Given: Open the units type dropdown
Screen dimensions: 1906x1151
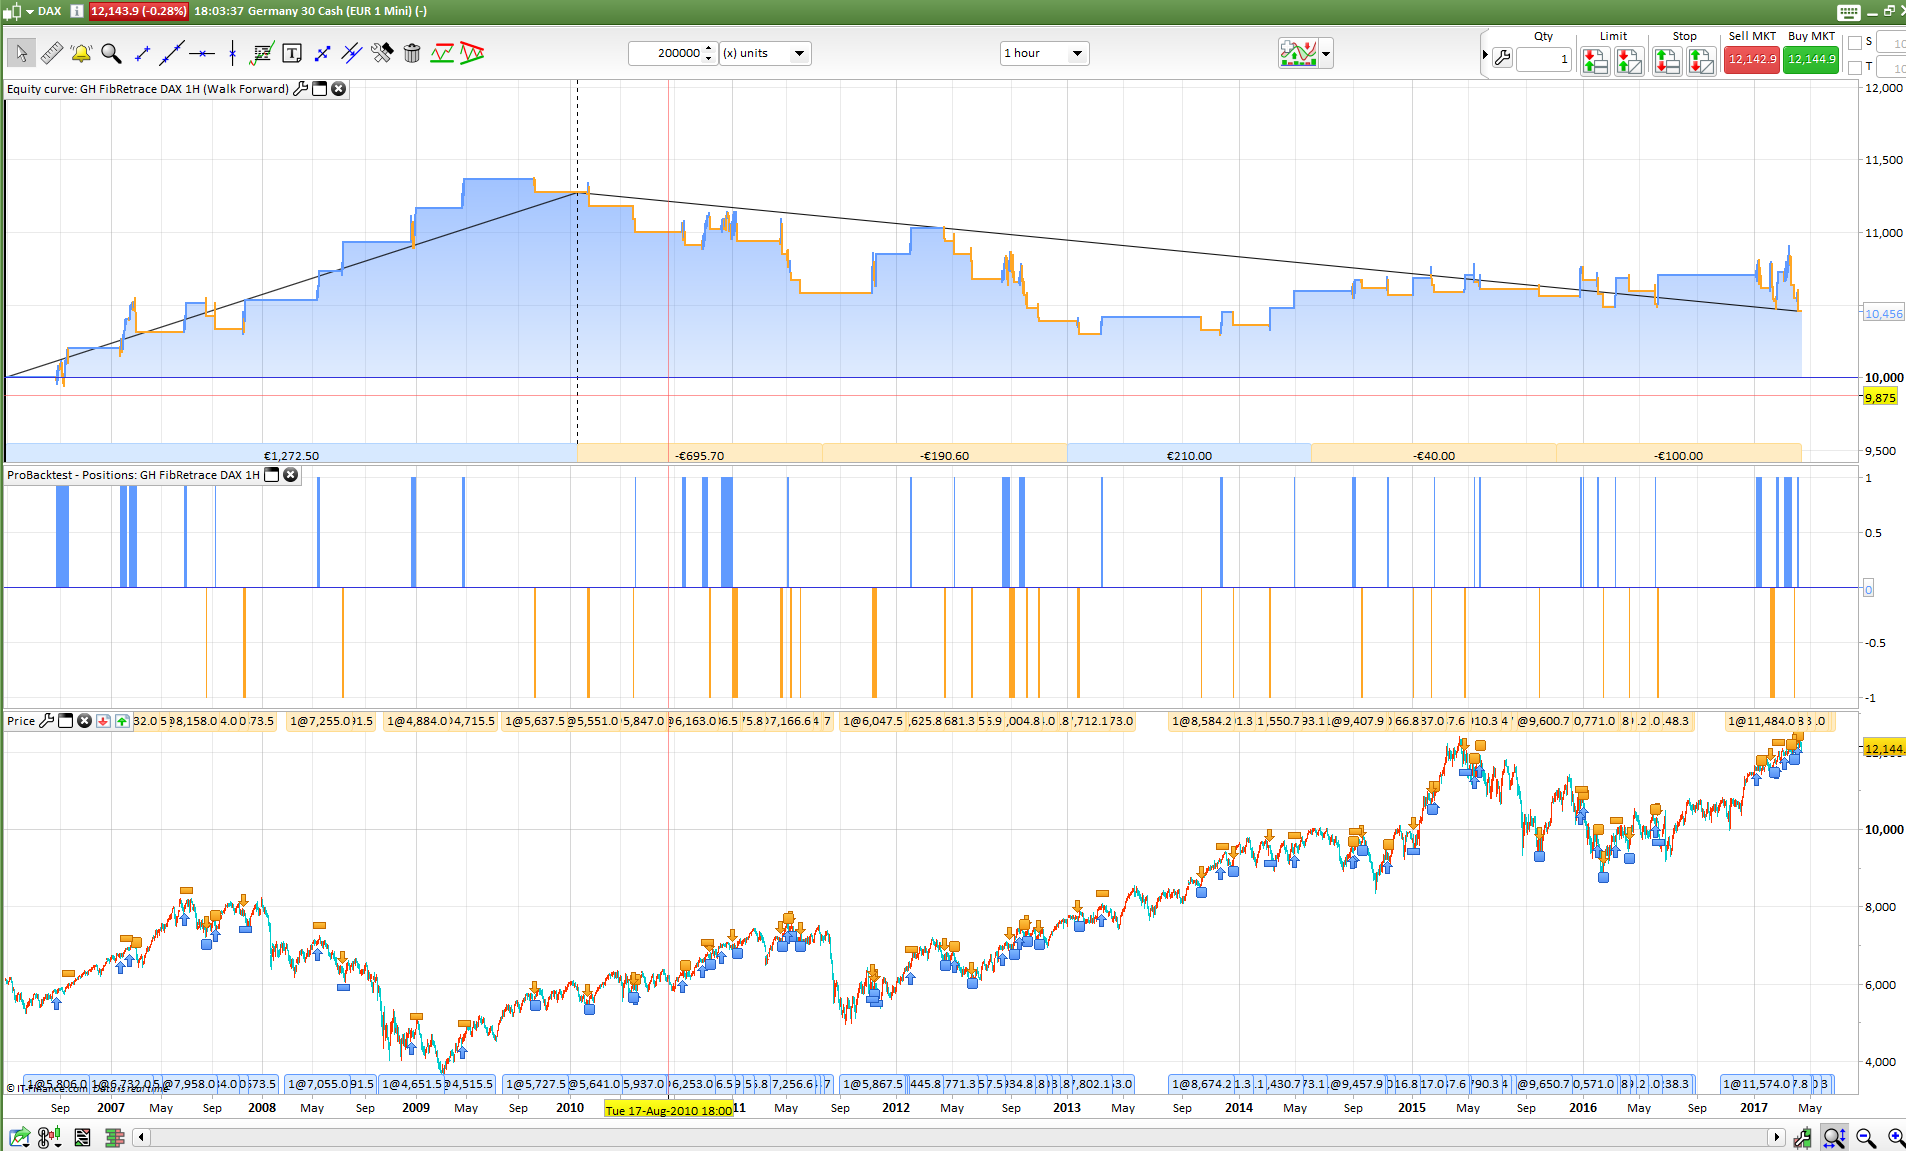Looking at the screenshot, I should click(799, 53).
